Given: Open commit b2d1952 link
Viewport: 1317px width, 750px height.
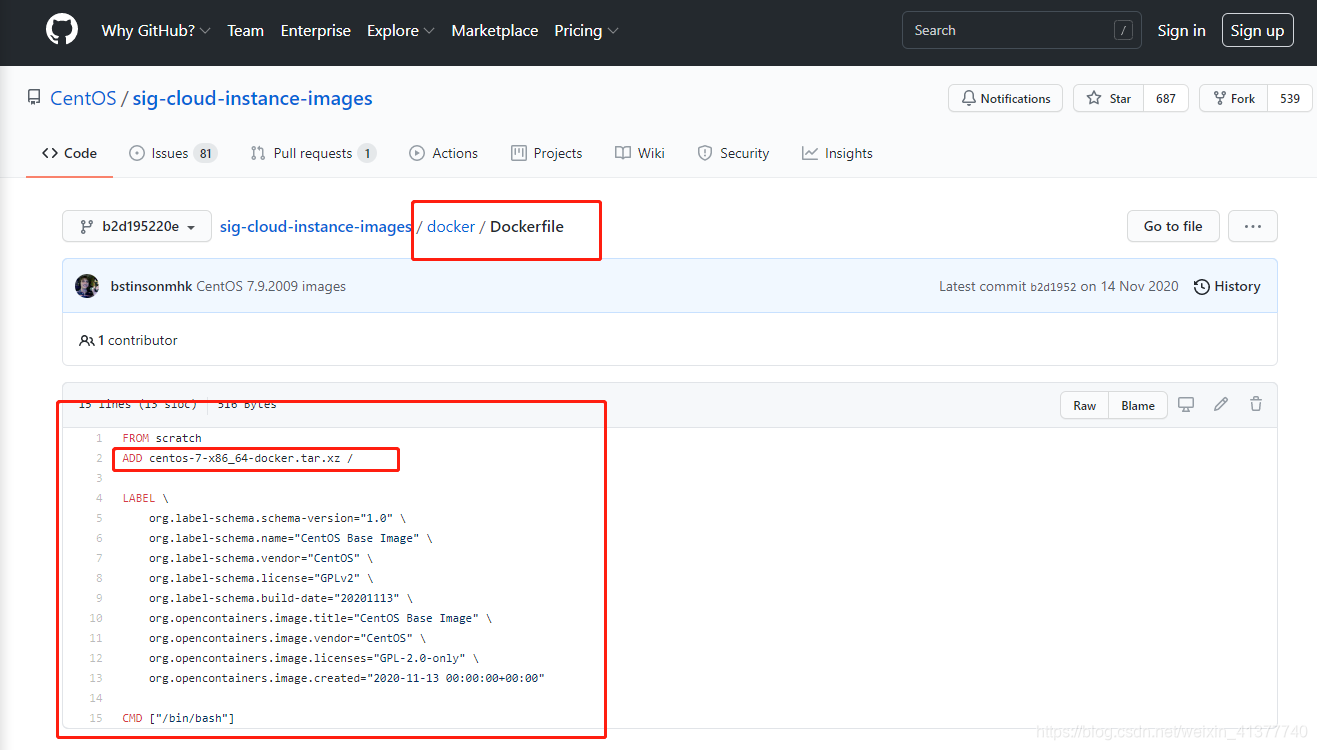Looking at the screenshot, I should pos(1053,287).
